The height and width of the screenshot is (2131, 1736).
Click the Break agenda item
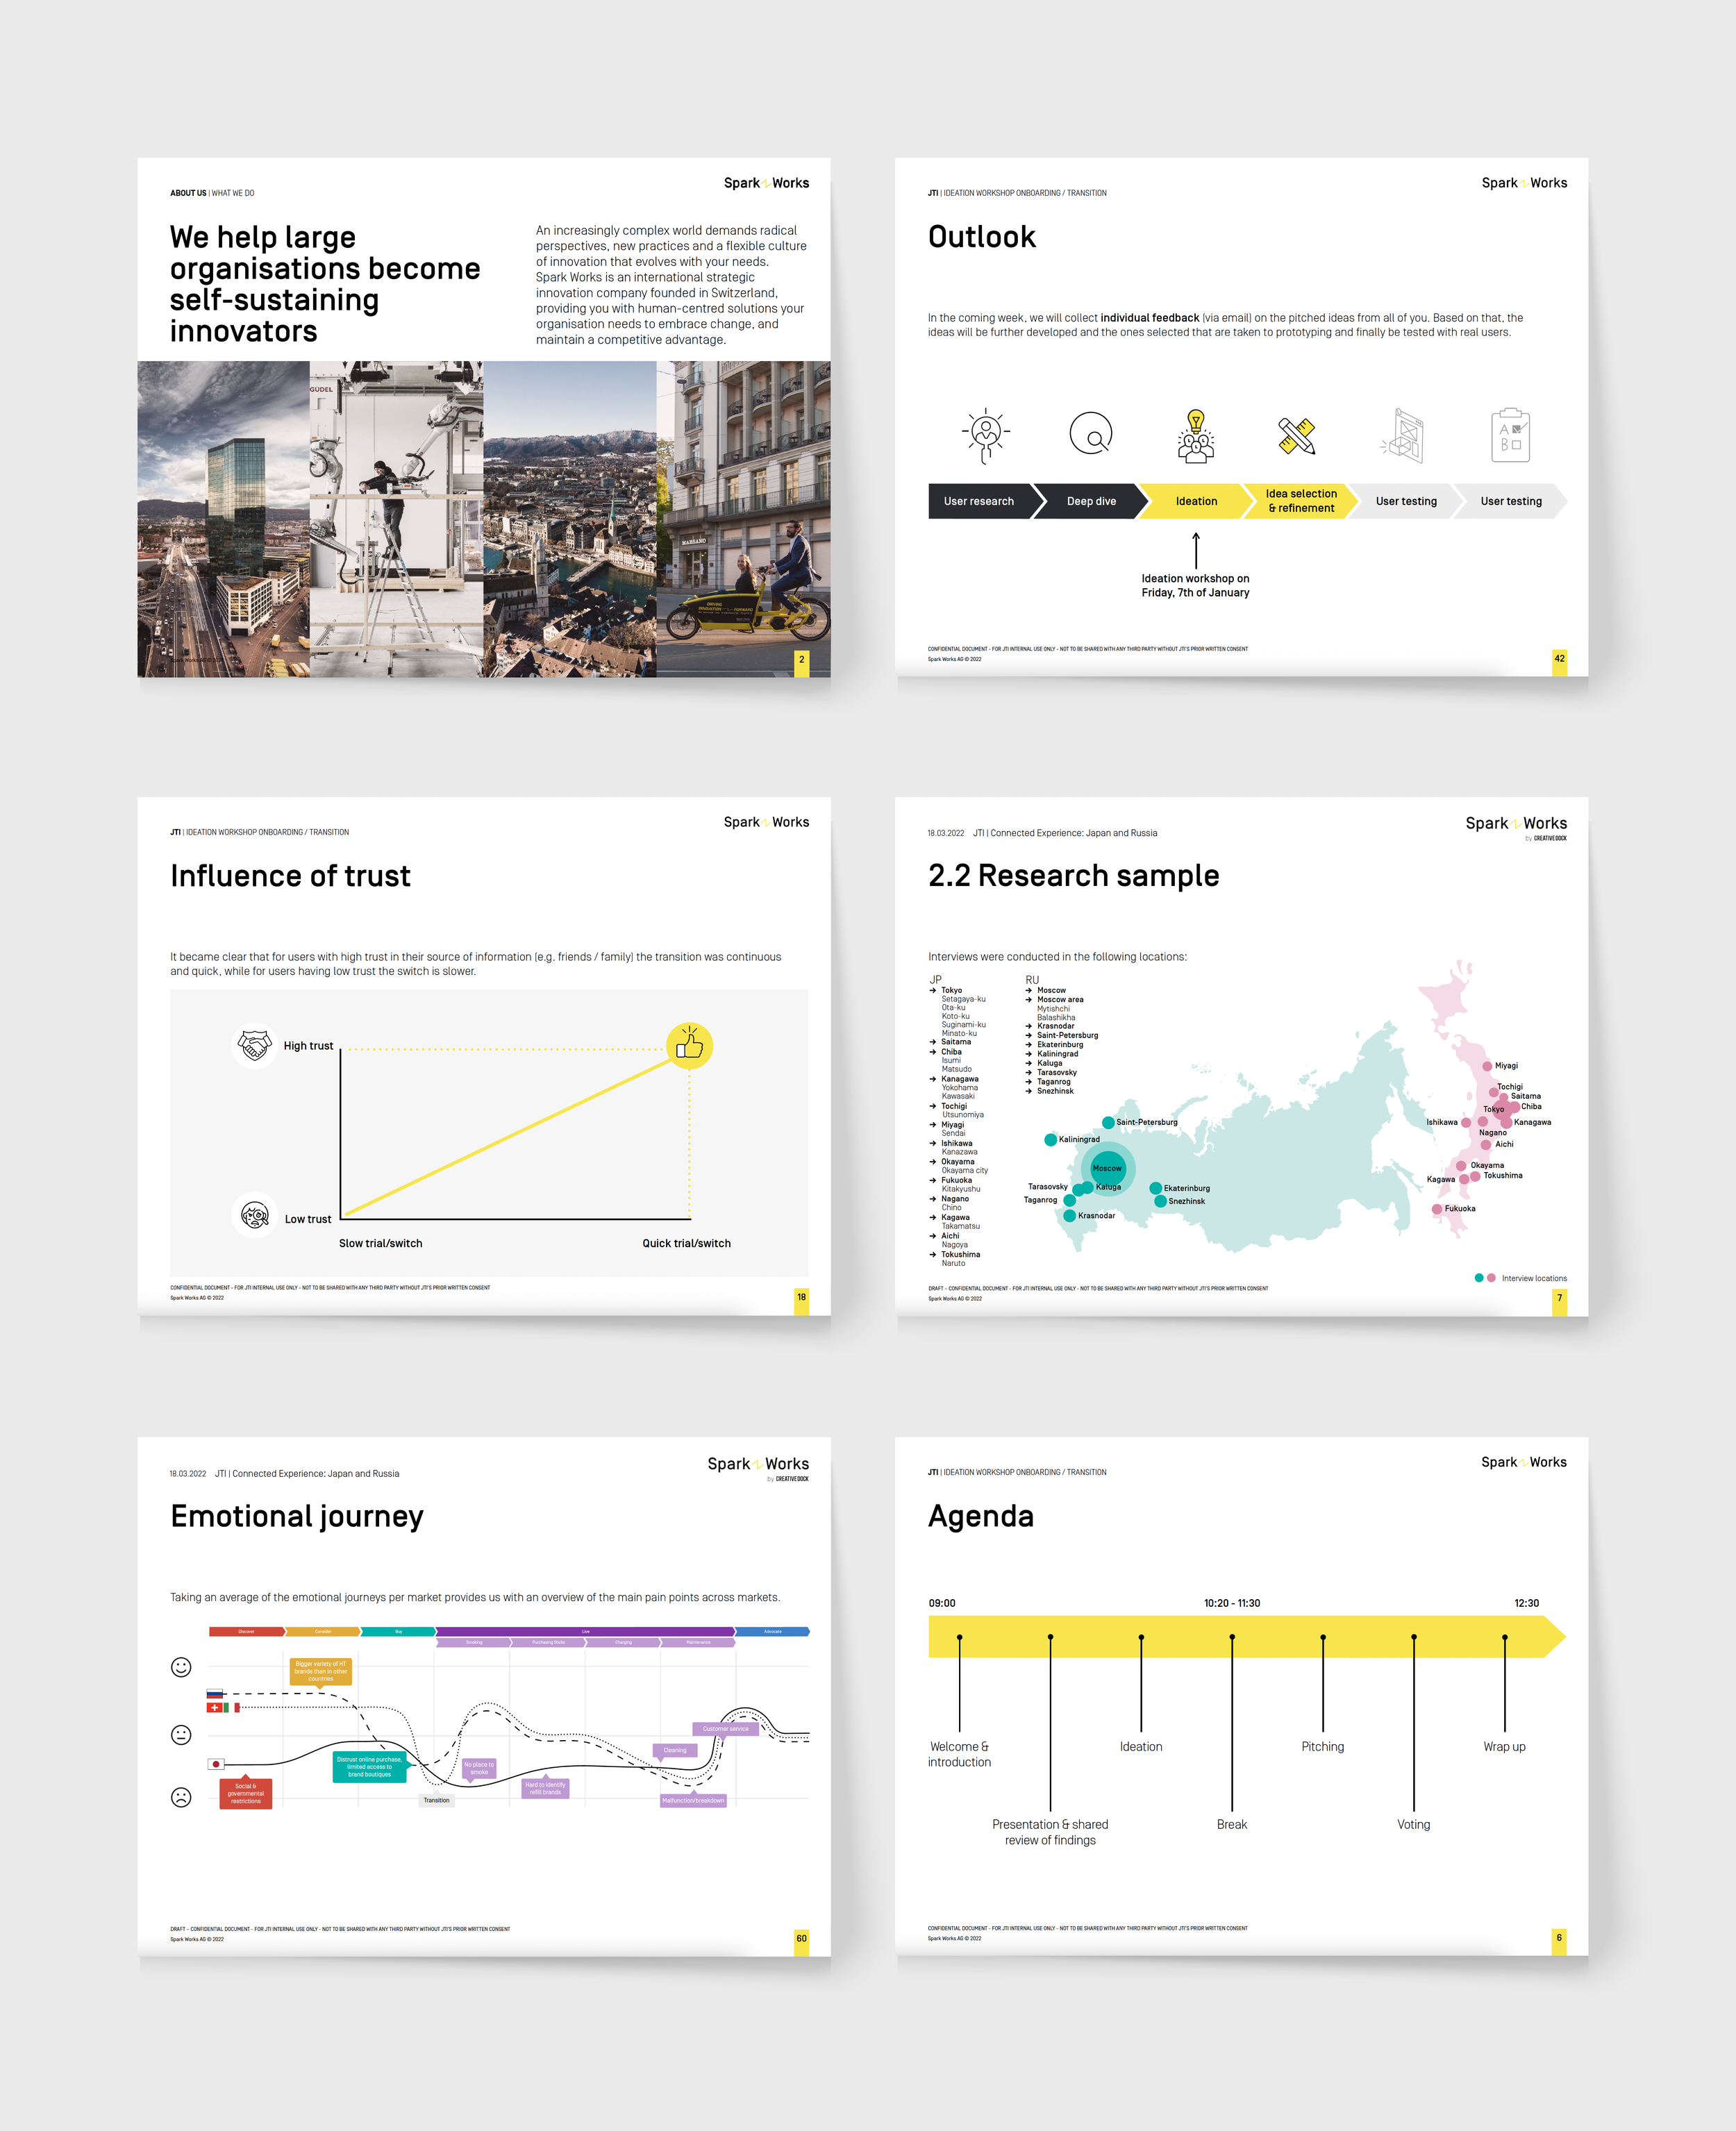click(1232, 1824)
